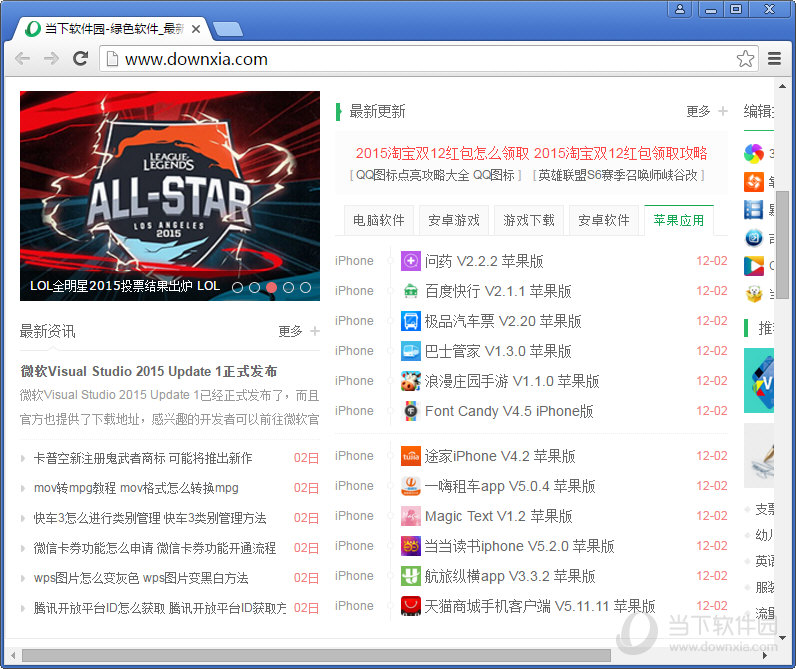Image resolution: width=796 pixels, height=669 pixels.
Task: Click the 当当读书 app icon
Action: 411,546
